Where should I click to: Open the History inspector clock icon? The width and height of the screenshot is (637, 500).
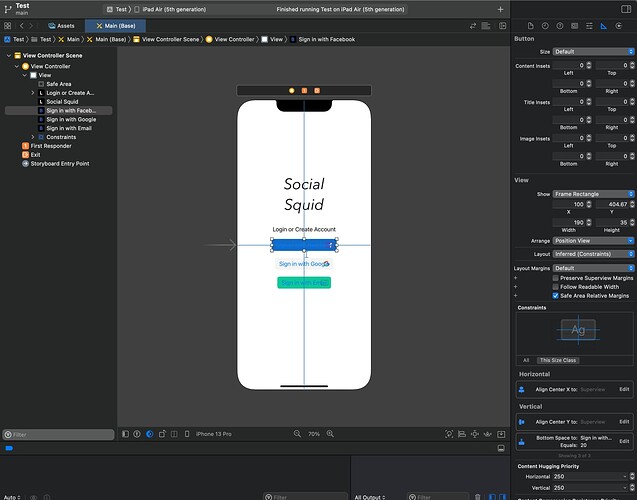(x=545, y=26)
